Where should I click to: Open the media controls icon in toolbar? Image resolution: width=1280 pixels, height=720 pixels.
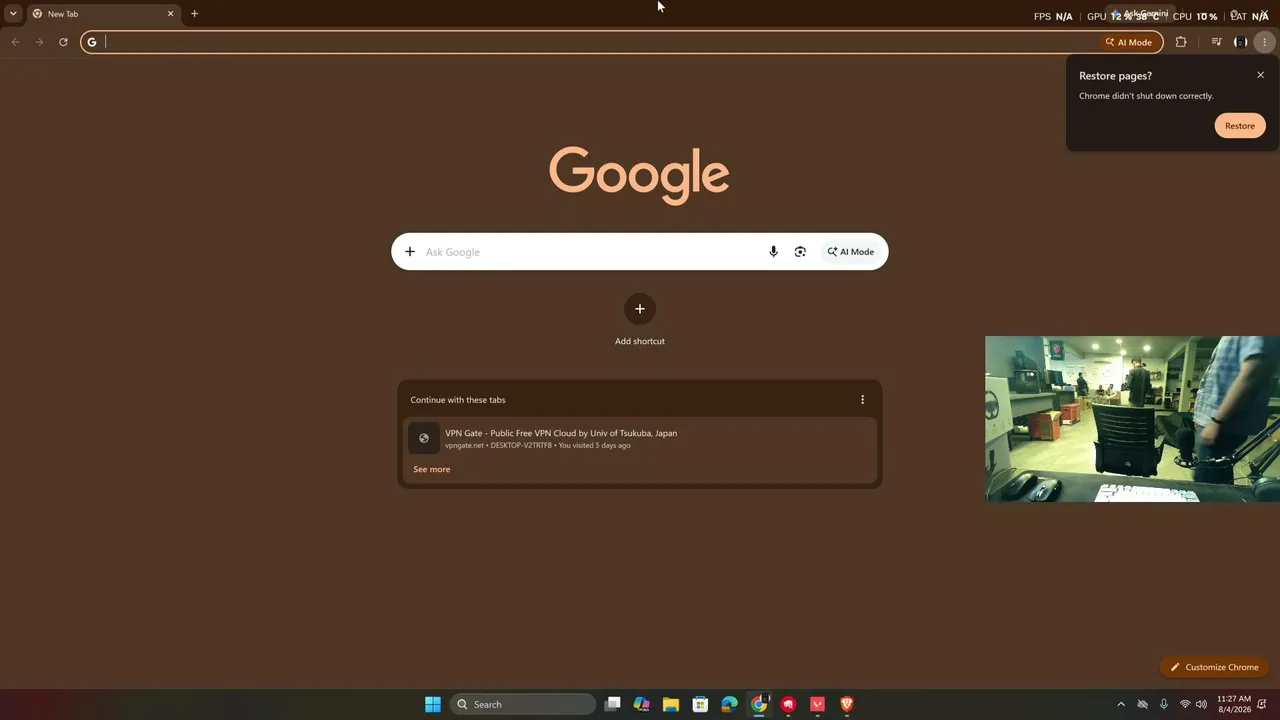1216,42
